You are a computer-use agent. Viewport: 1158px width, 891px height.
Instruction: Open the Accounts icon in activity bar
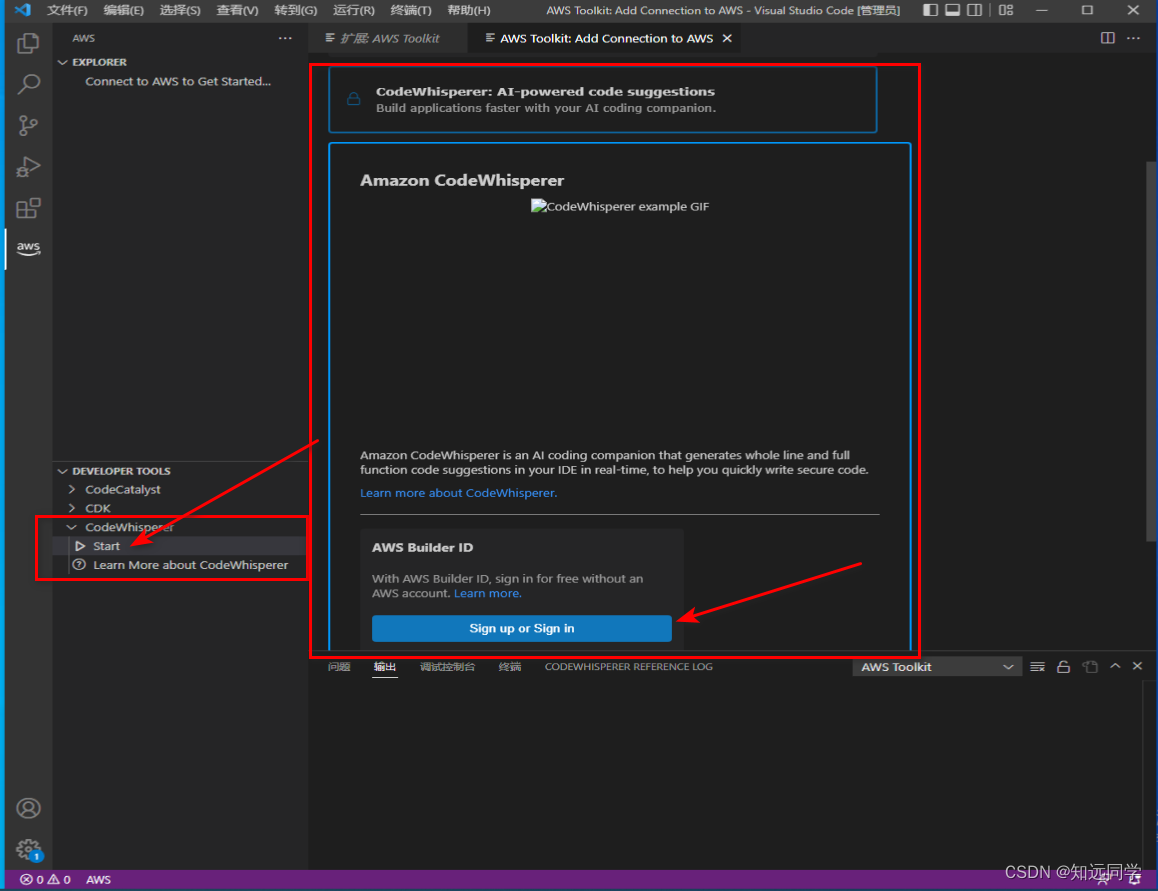pyautogui.click(x=28, y=808)
